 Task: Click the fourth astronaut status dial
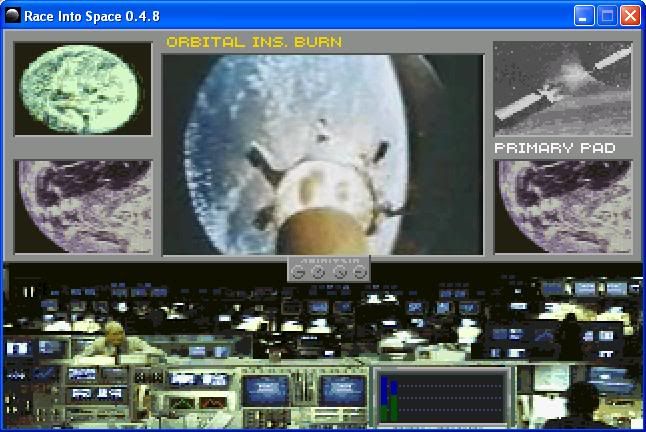[x=360, y=272]
